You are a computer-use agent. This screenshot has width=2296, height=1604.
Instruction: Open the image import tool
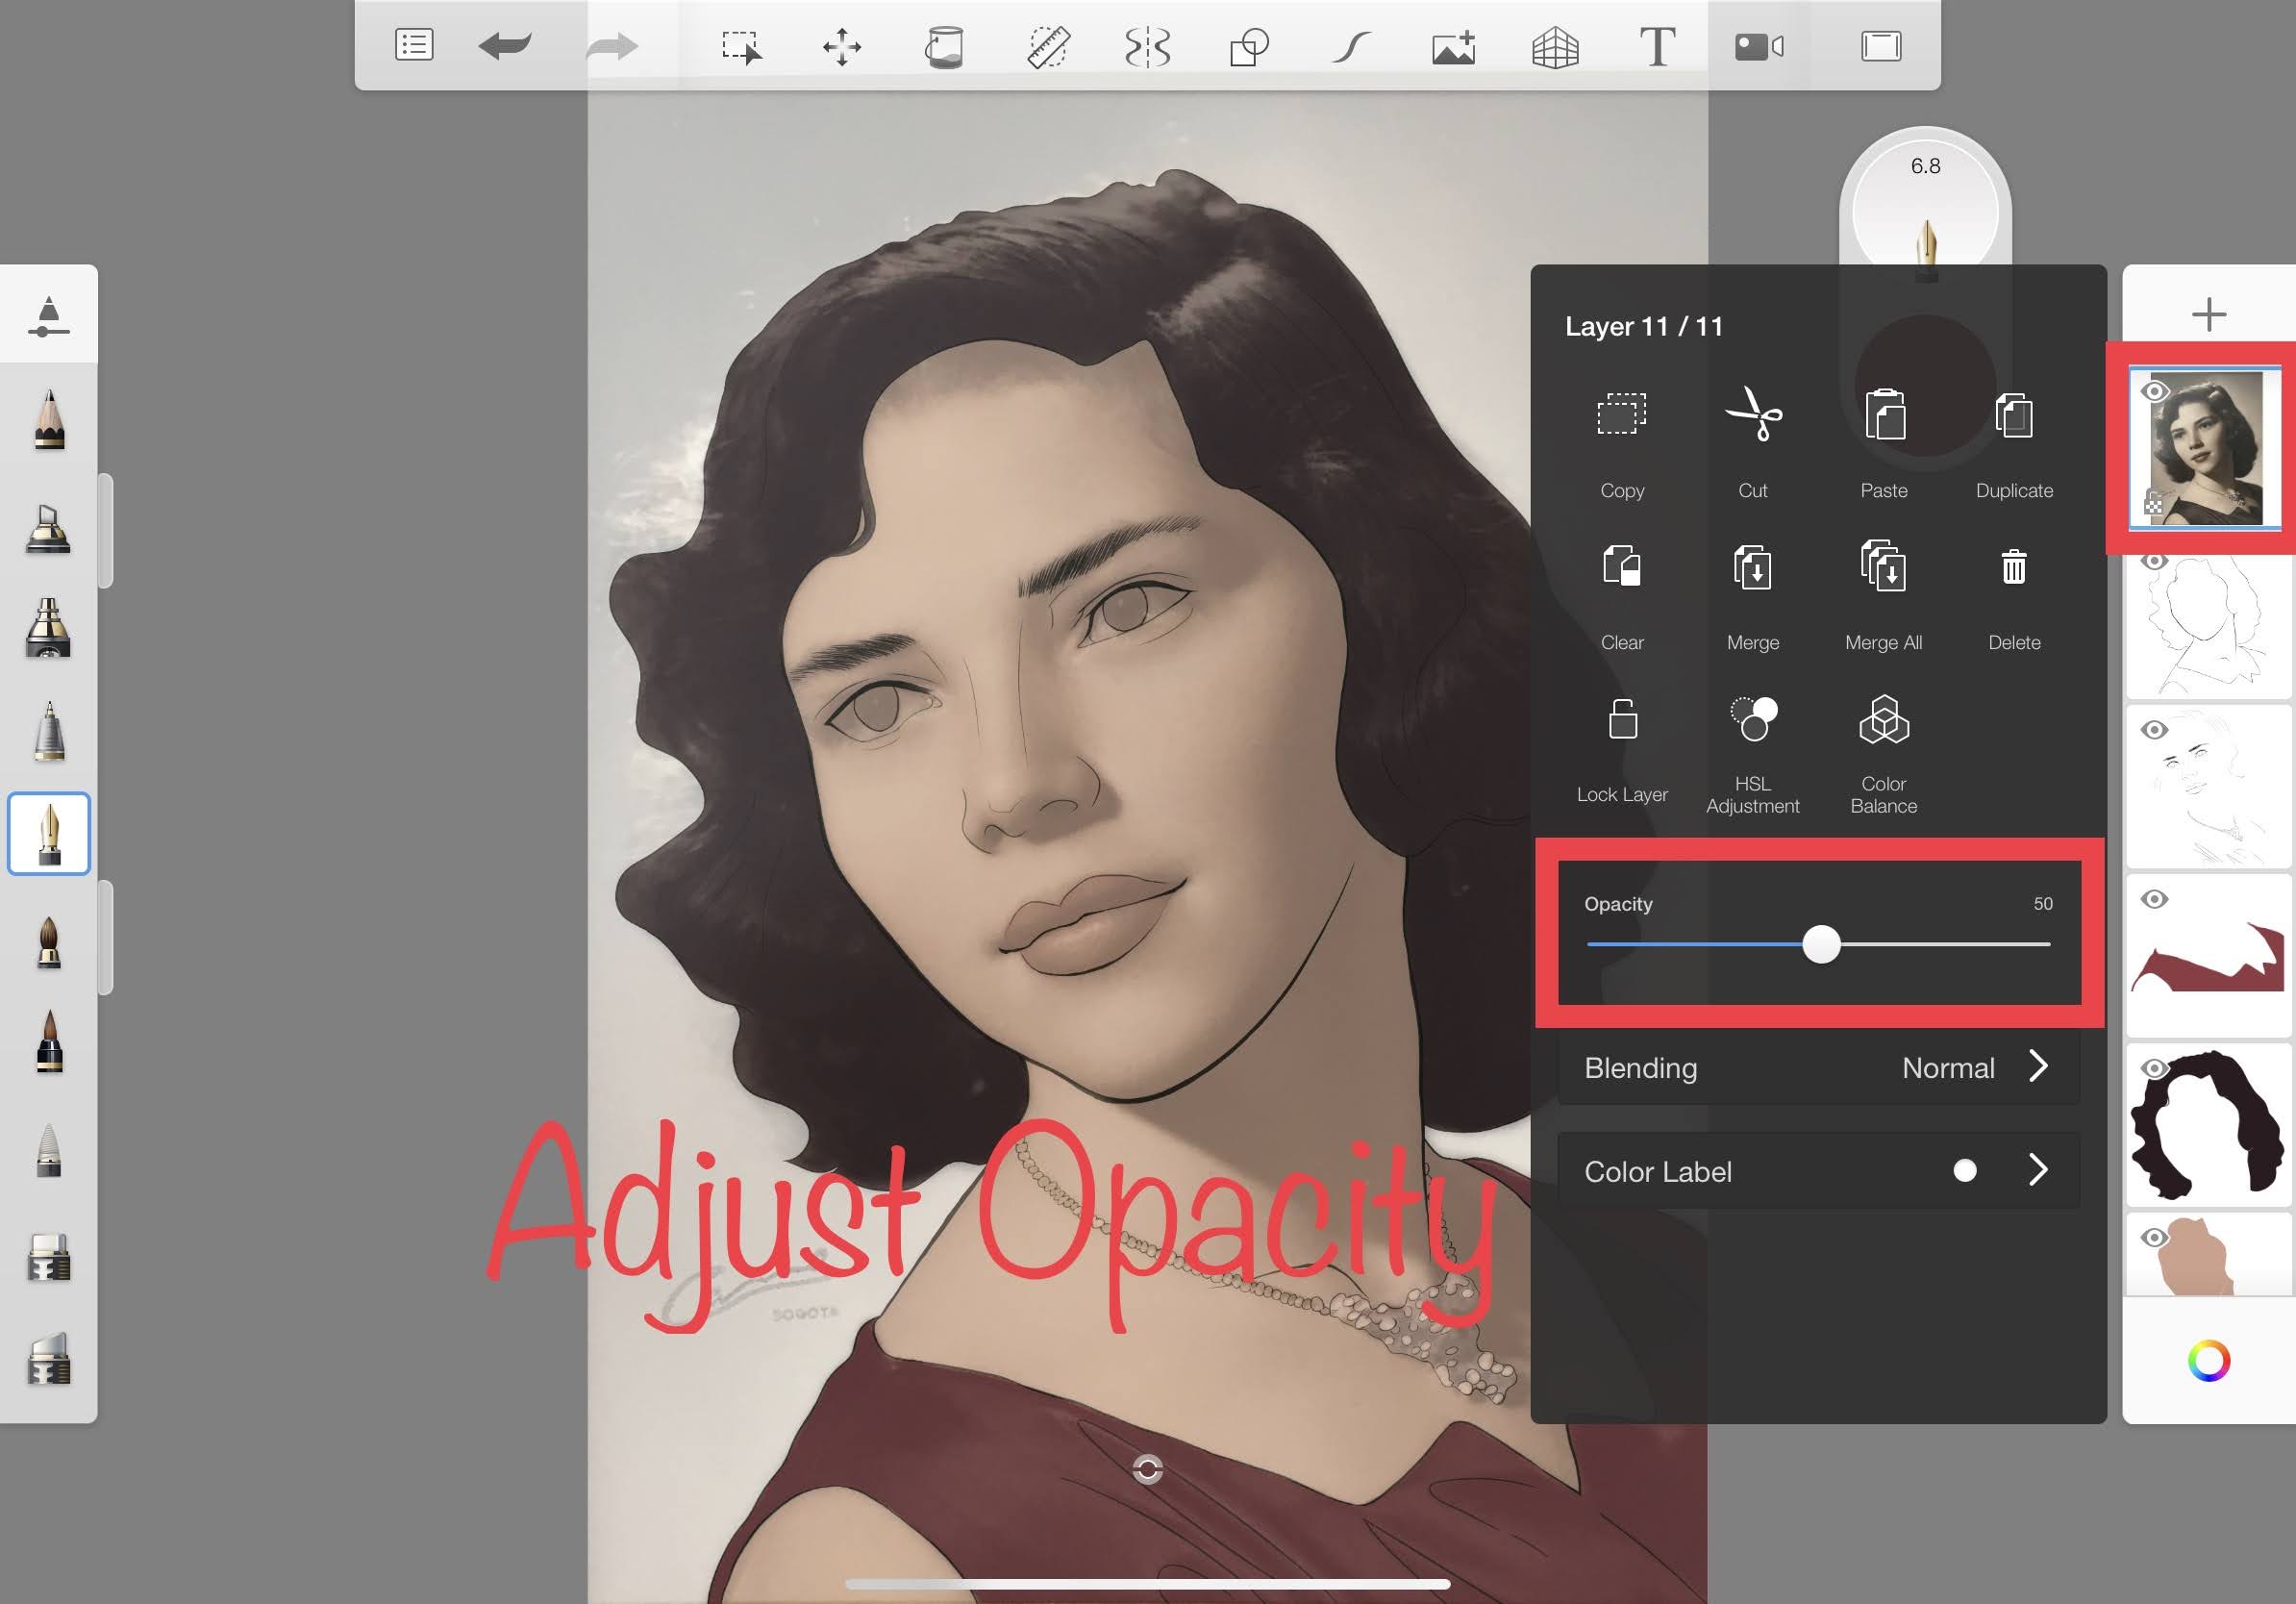(1453, 45)
